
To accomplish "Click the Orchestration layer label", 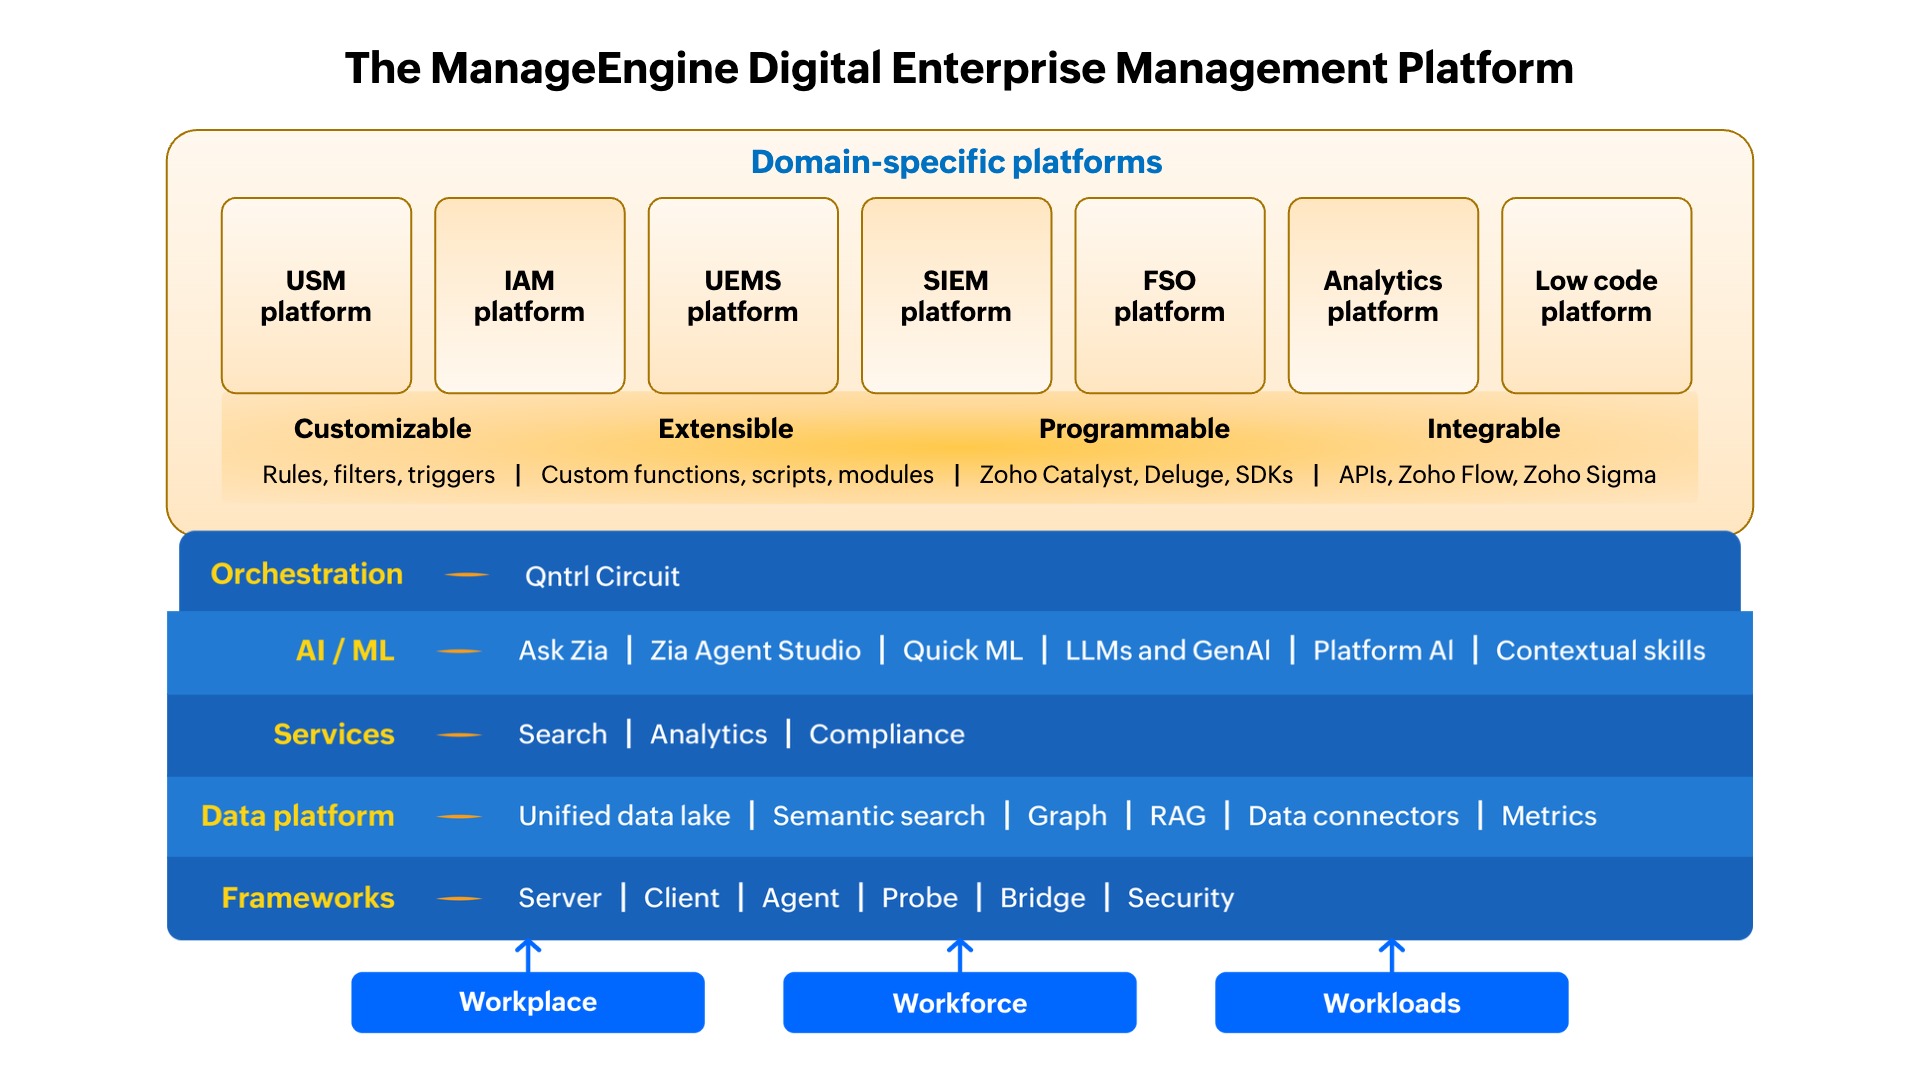I will (x=307, y=574).
